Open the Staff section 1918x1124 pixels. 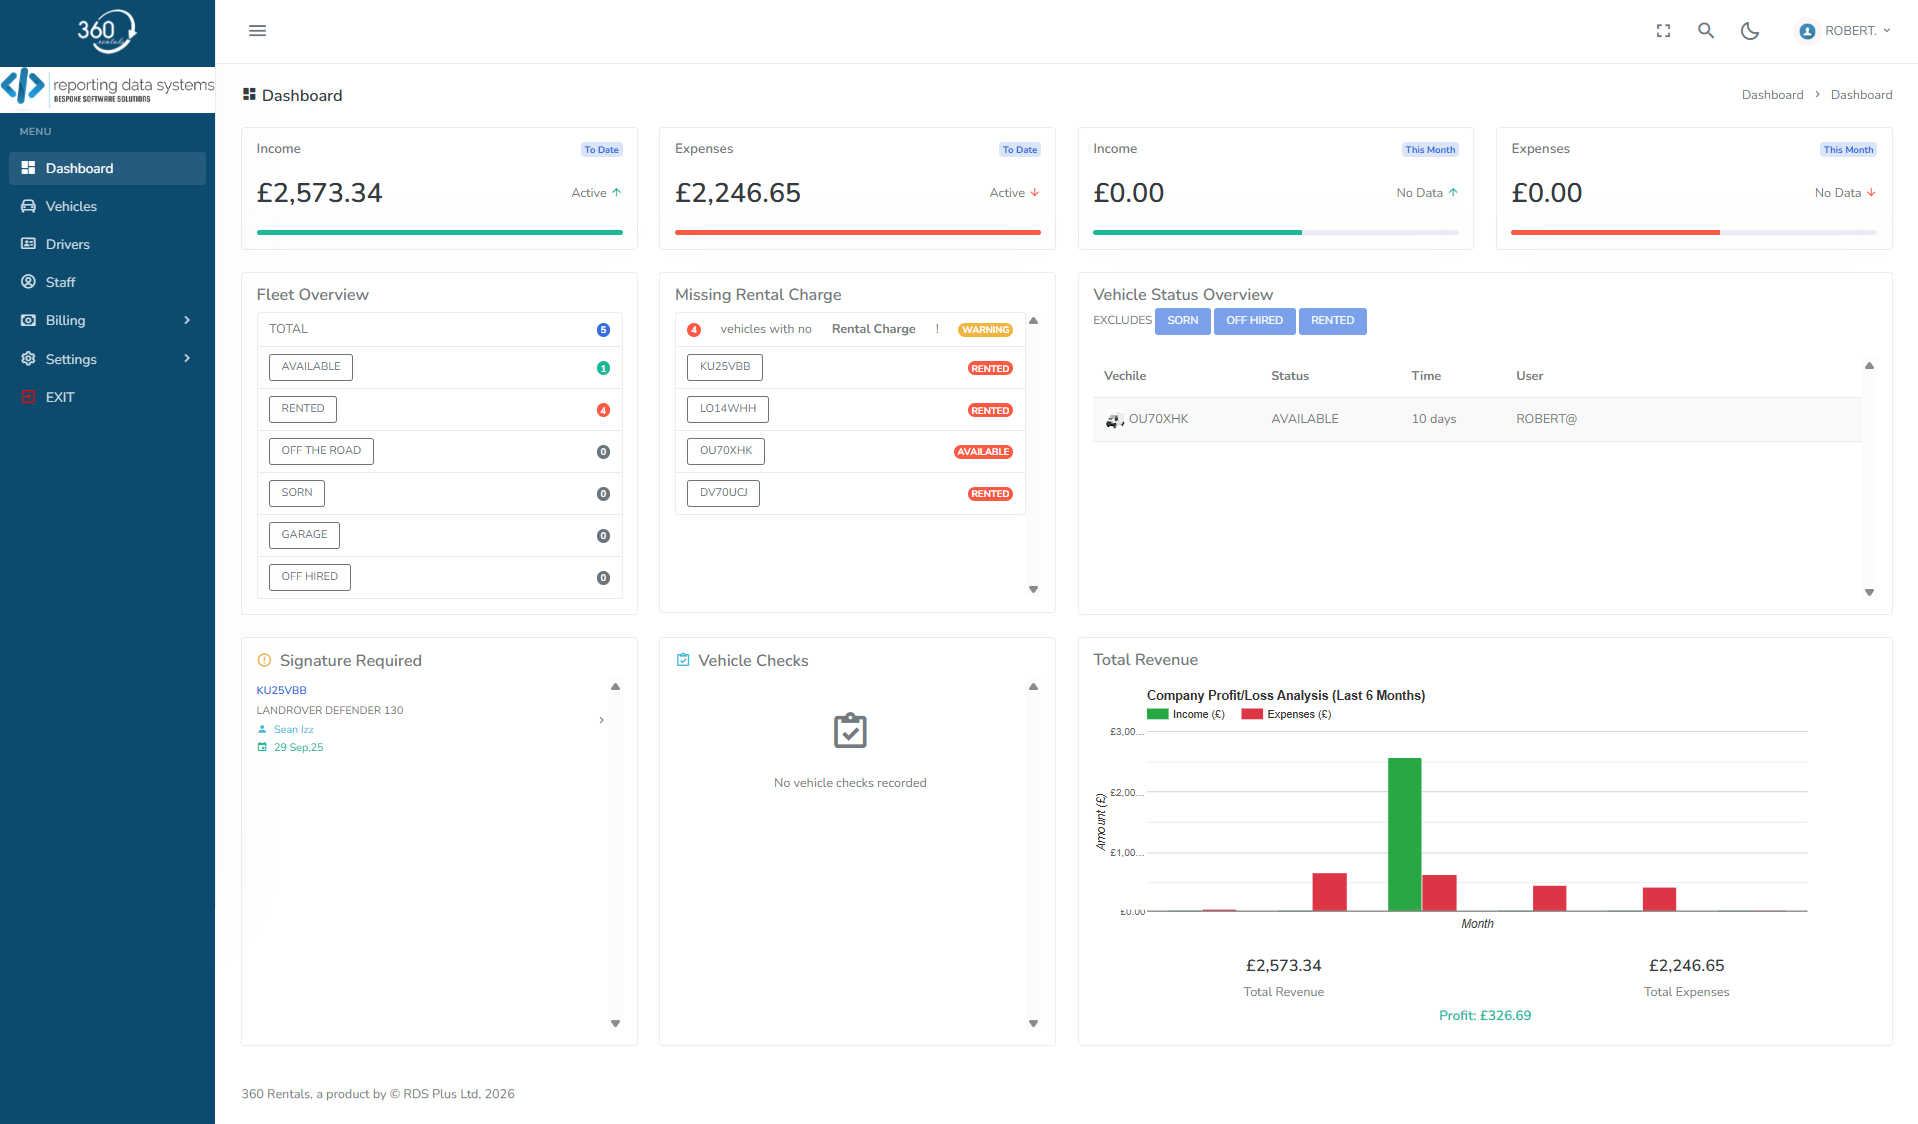tap(60, 282)
